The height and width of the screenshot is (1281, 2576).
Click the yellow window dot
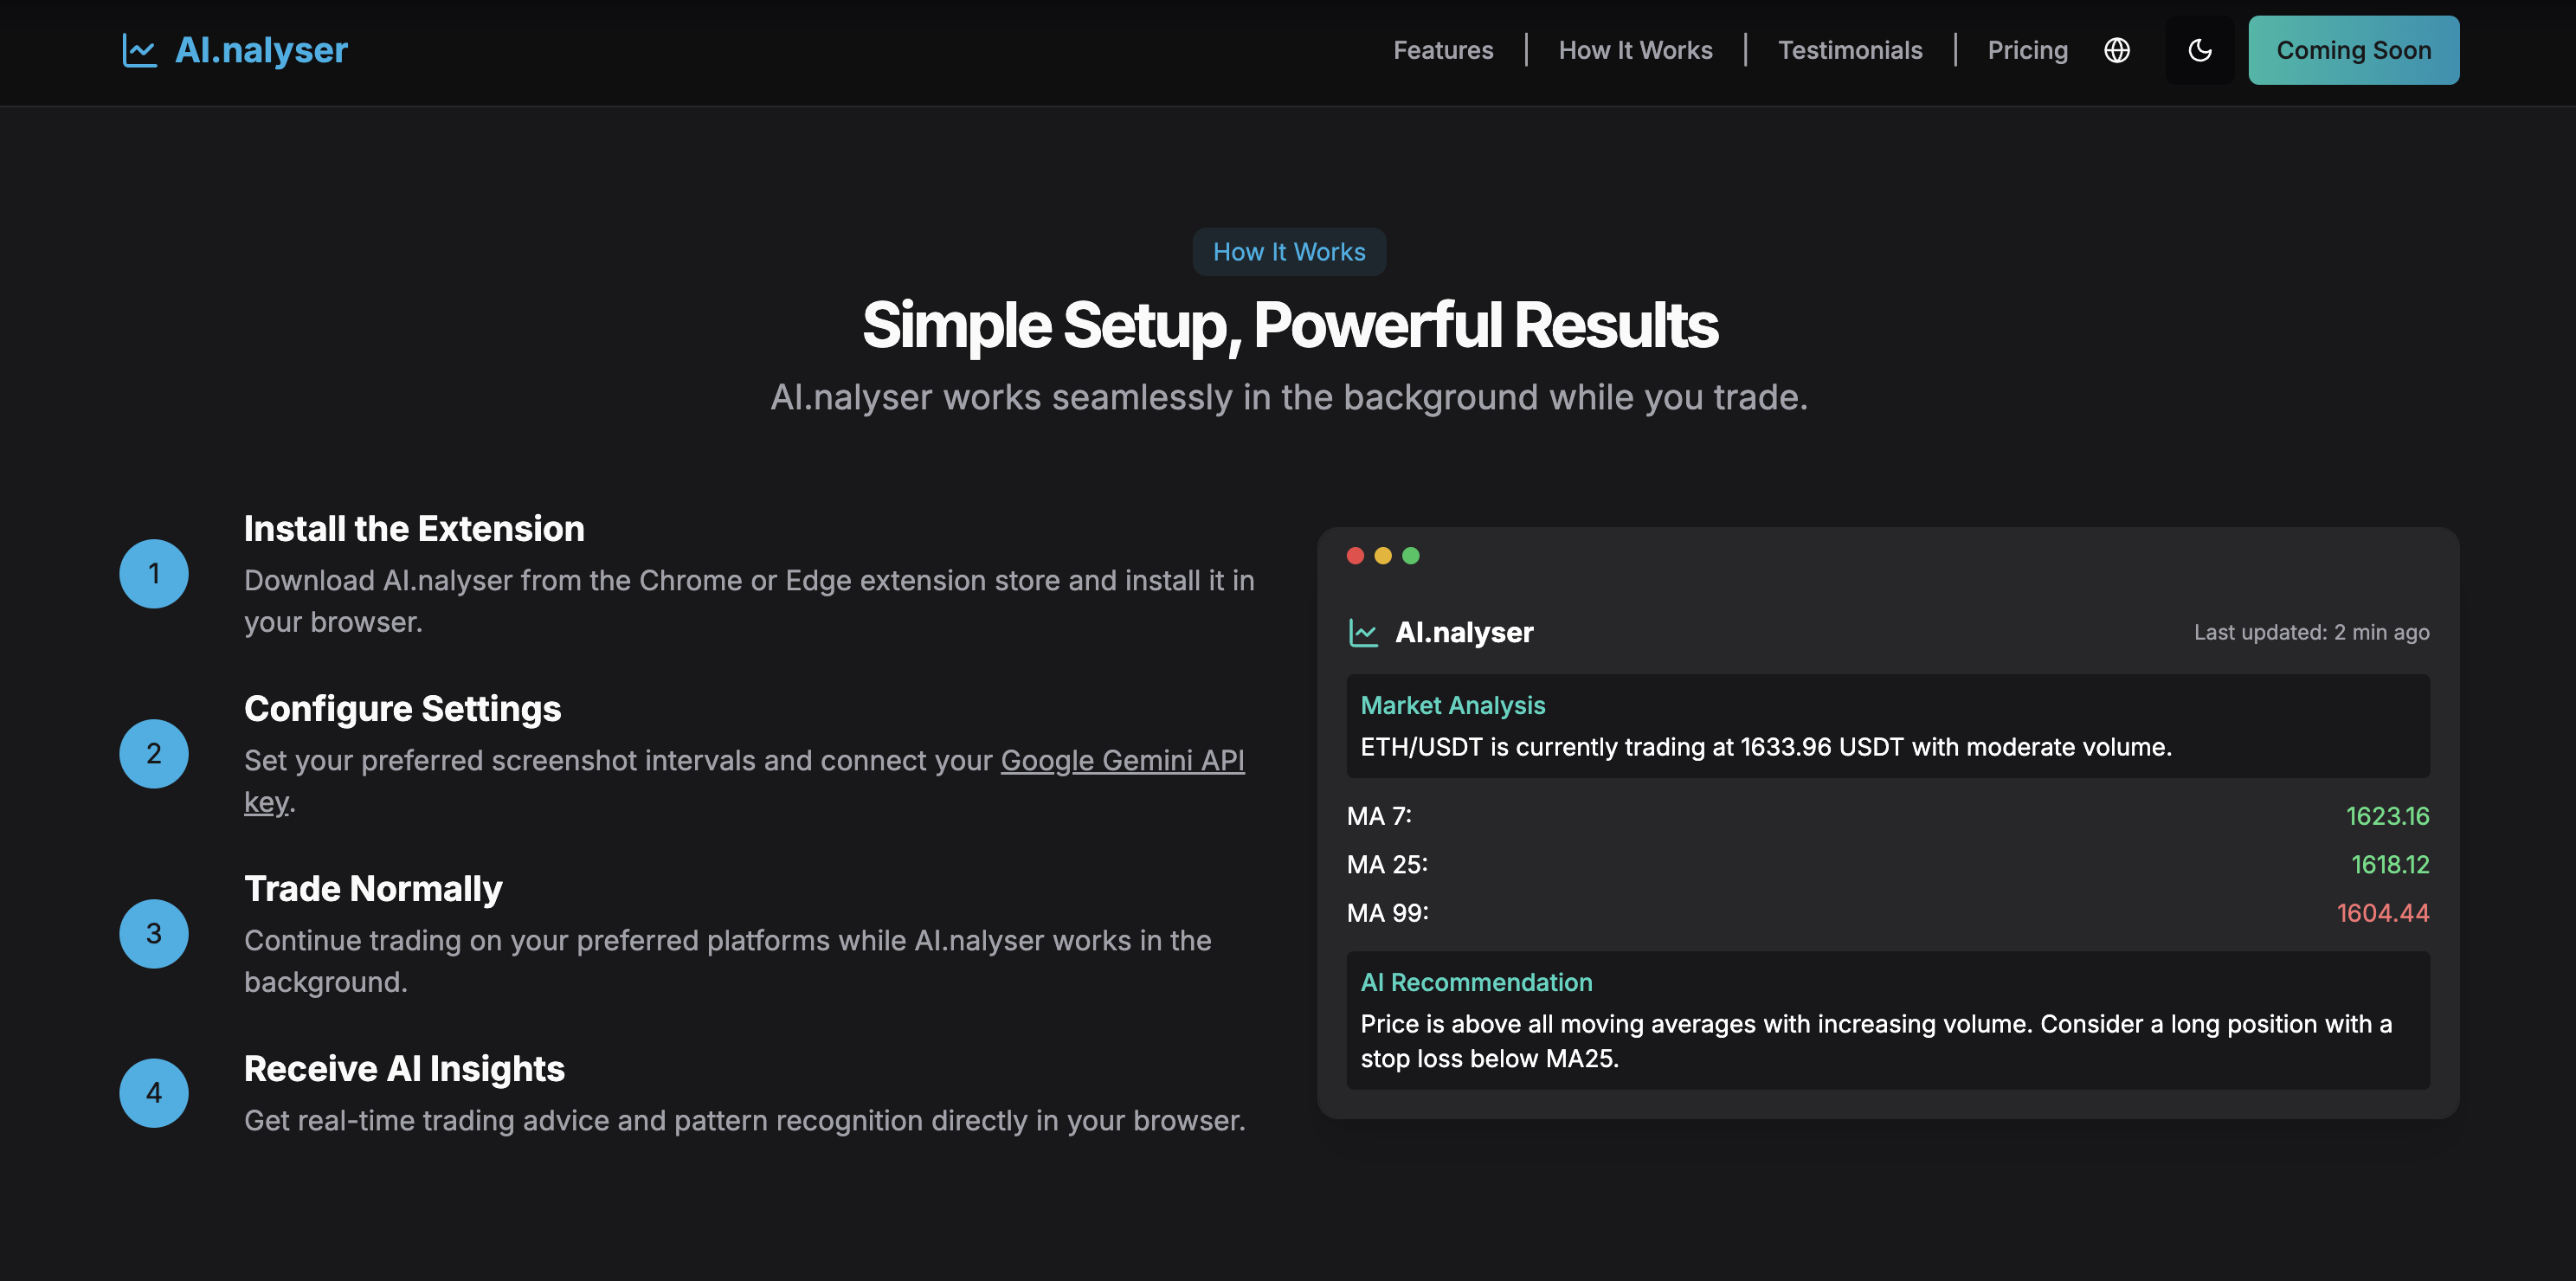(1383, 556)
